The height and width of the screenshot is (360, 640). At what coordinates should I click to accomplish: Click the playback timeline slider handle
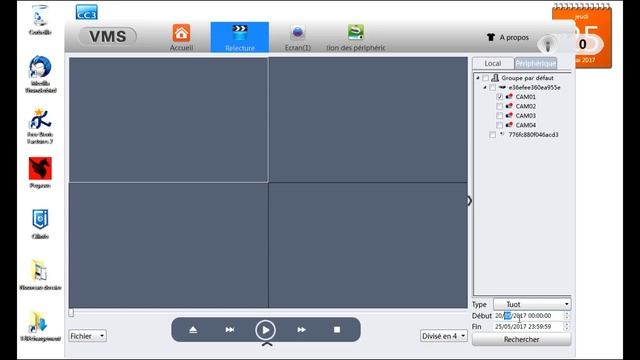(71, 313)
